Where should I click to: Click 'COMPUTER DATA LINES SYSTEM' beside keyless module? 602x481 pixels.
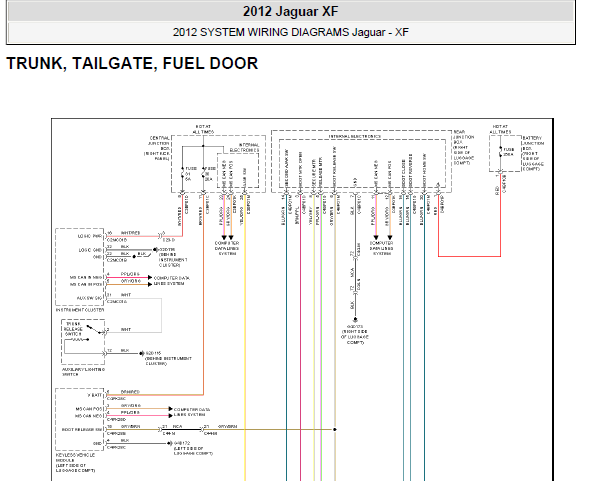(192, 412)
